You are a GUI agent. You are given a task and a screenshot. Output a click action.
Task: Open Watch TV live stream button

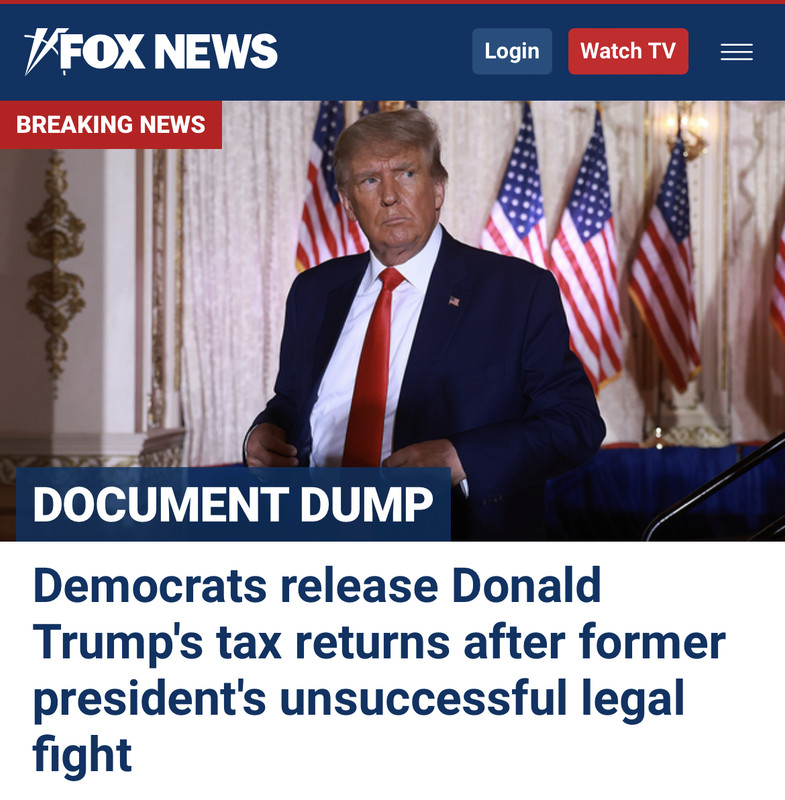628,51
